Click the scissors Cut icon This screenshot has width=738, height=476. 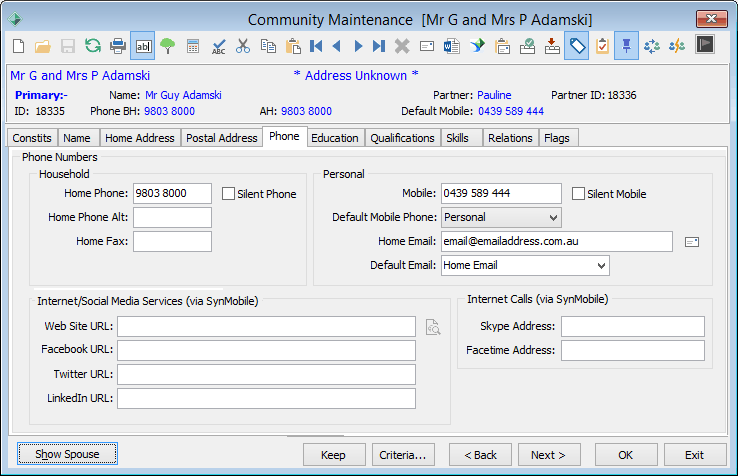tap(243, 46)
